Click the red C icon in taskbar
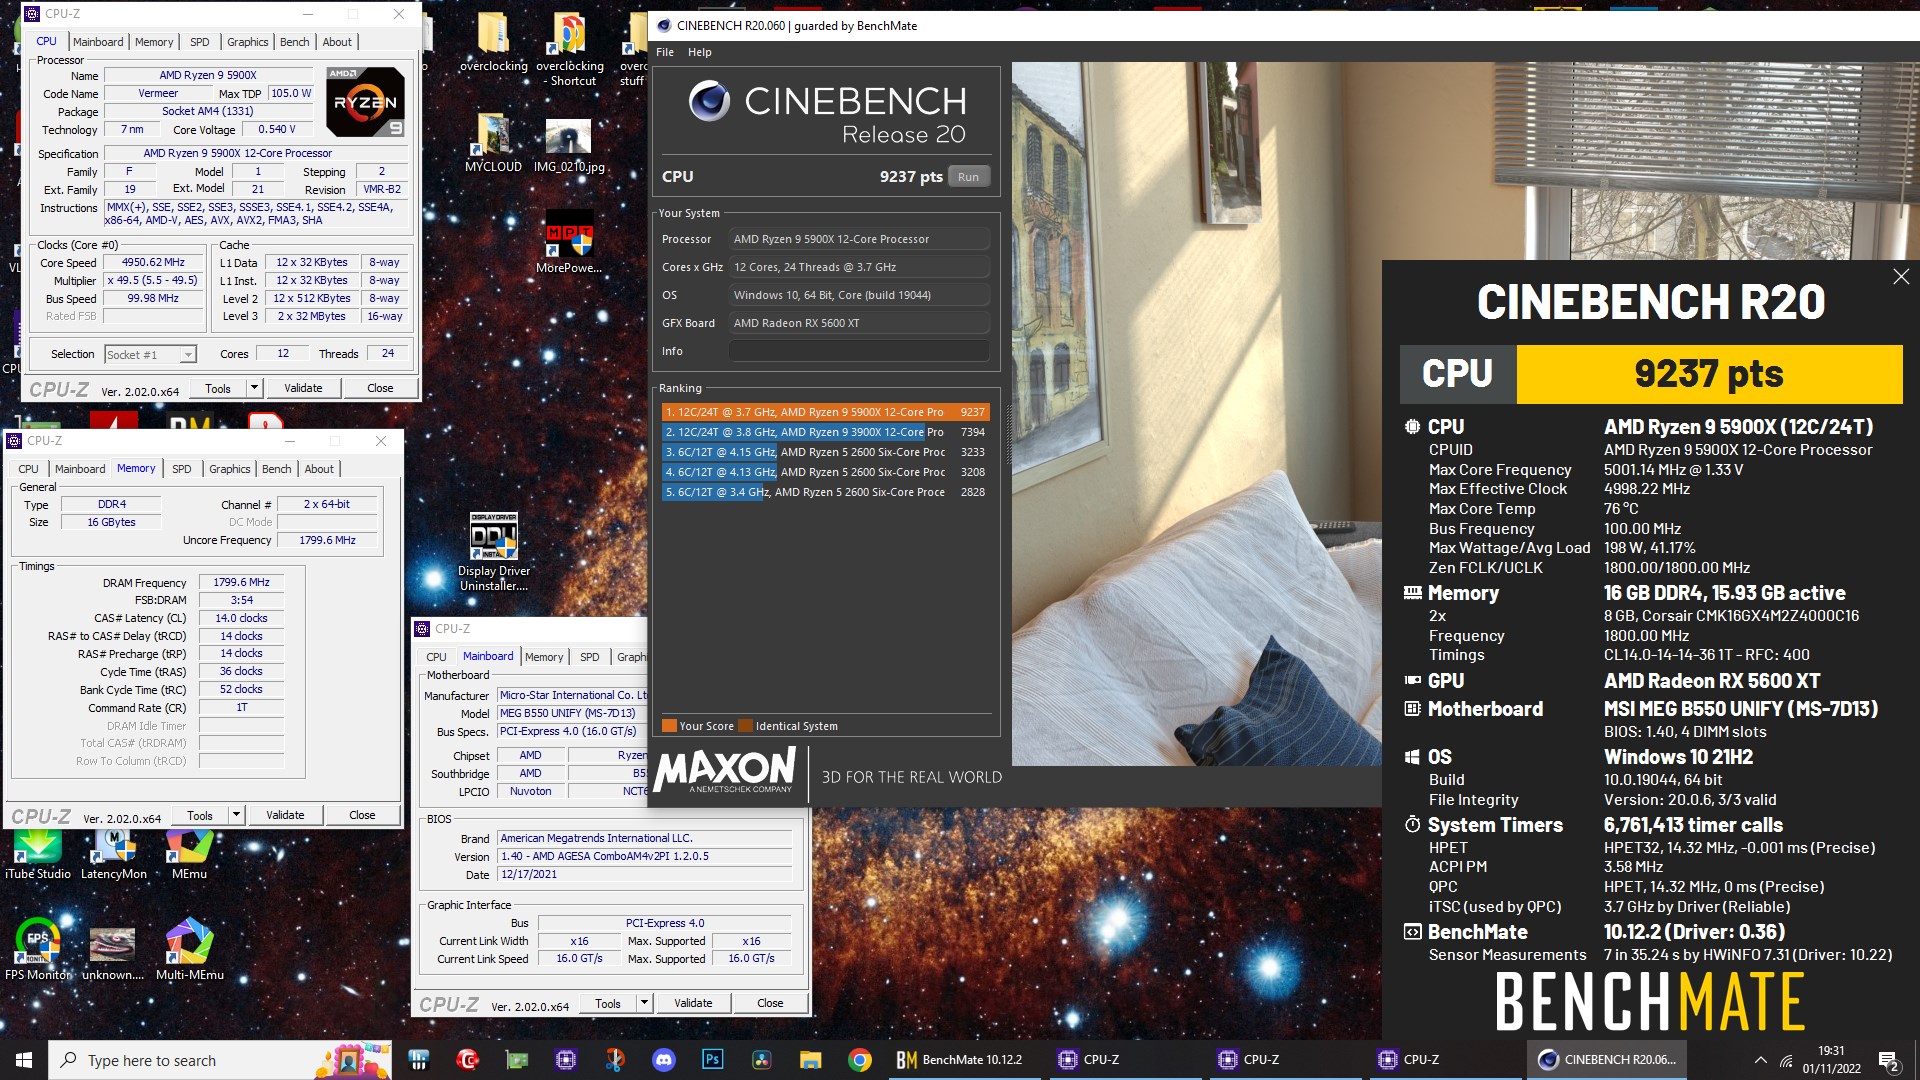Viewport: 1920px width, 1080px height. tap(467, 1060)
